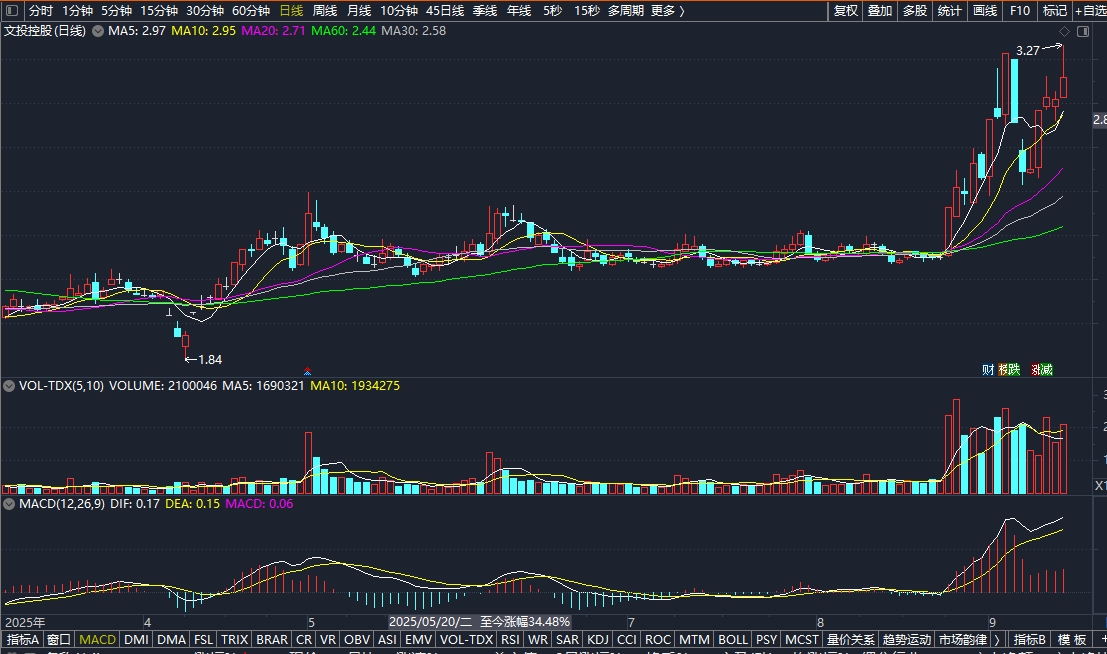Select the BRAR indicator tab

point(272,639)
